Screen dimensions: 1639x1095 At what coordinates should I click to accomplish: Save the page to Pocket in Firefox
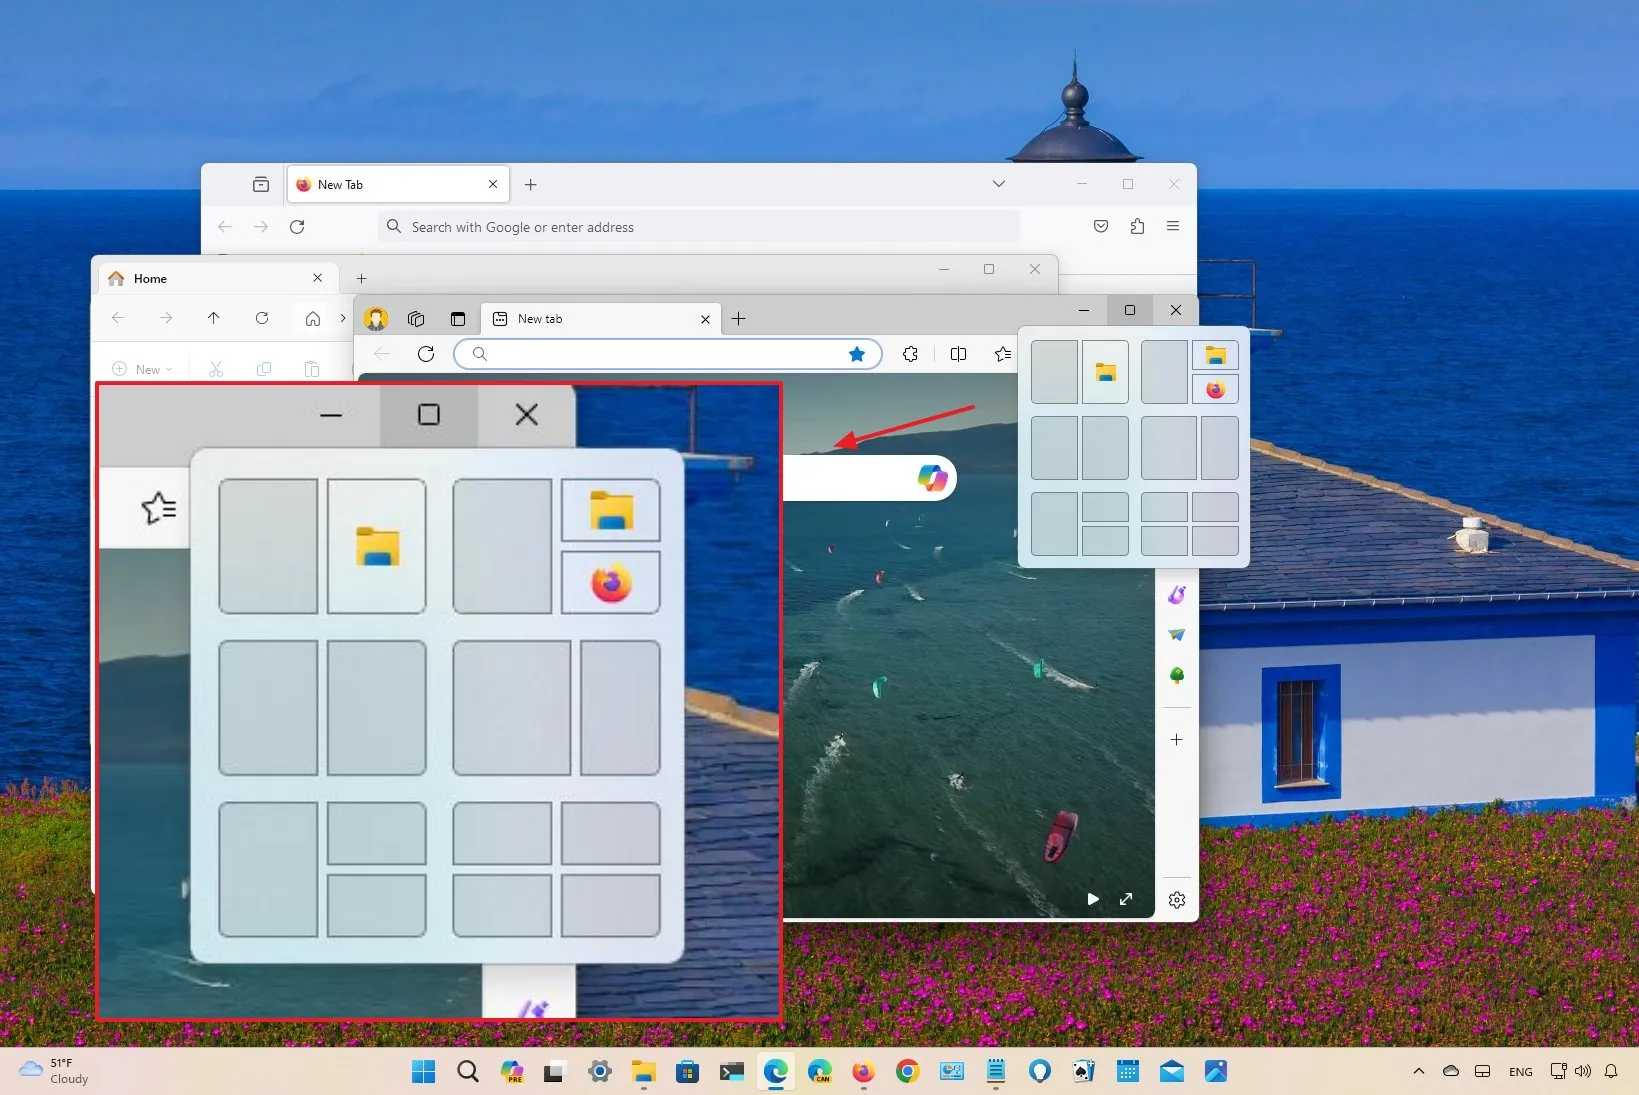pyautogui.click(x=1100, y=226)
